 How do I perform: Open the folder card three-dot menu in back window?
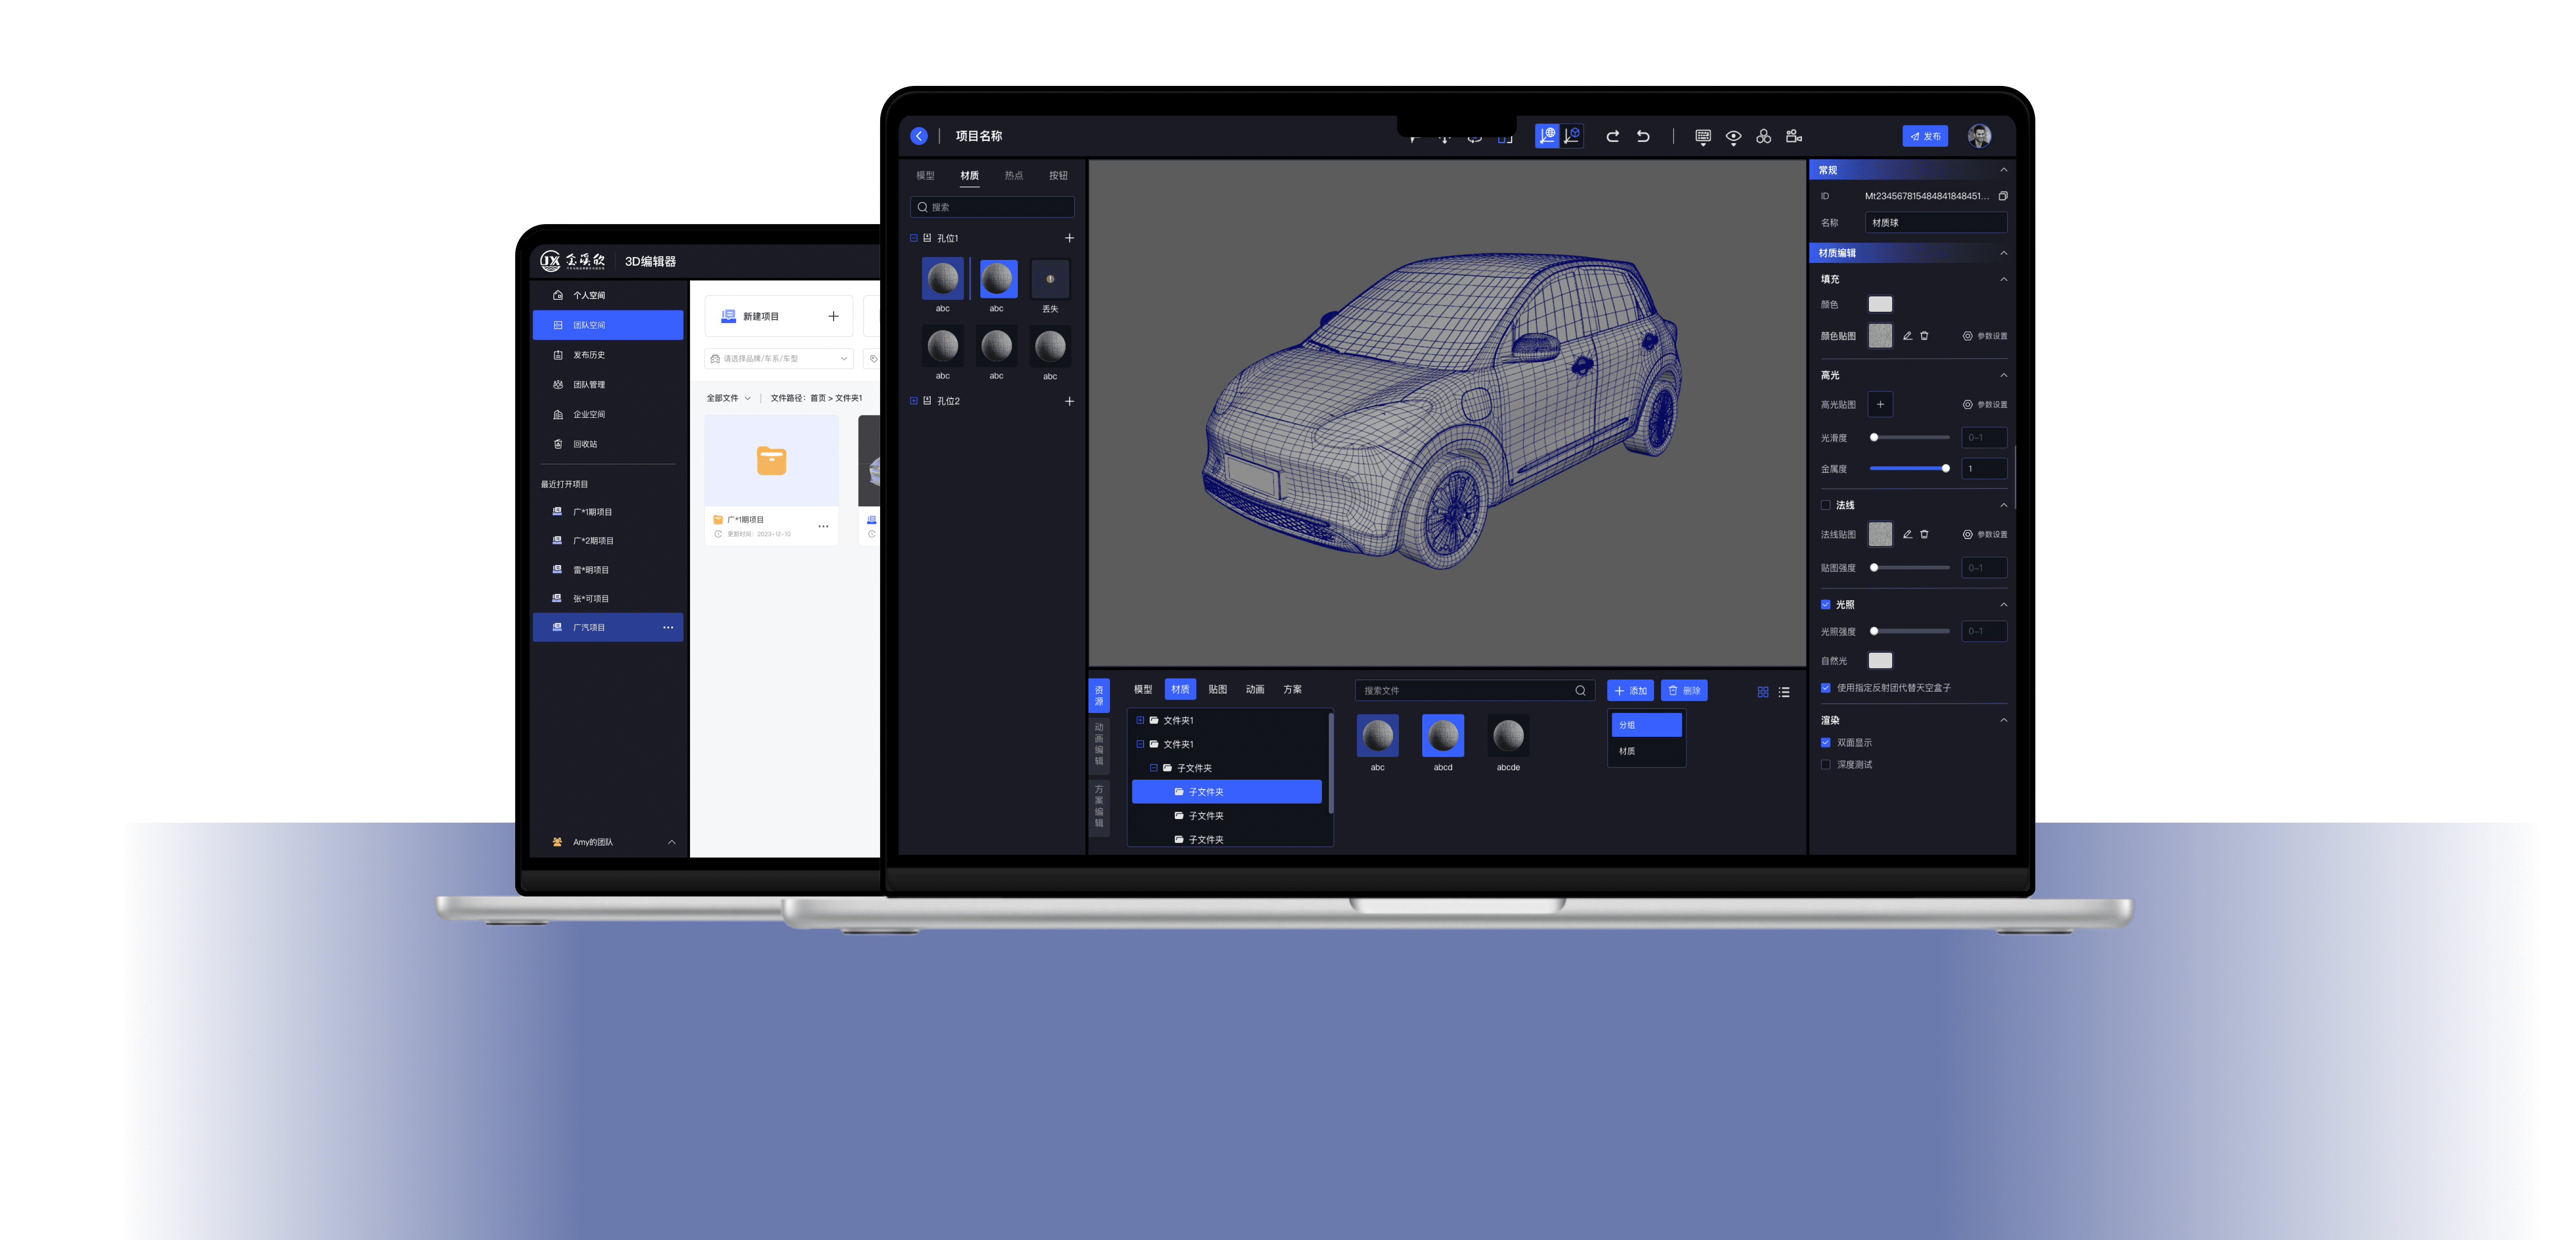(823, 526)
